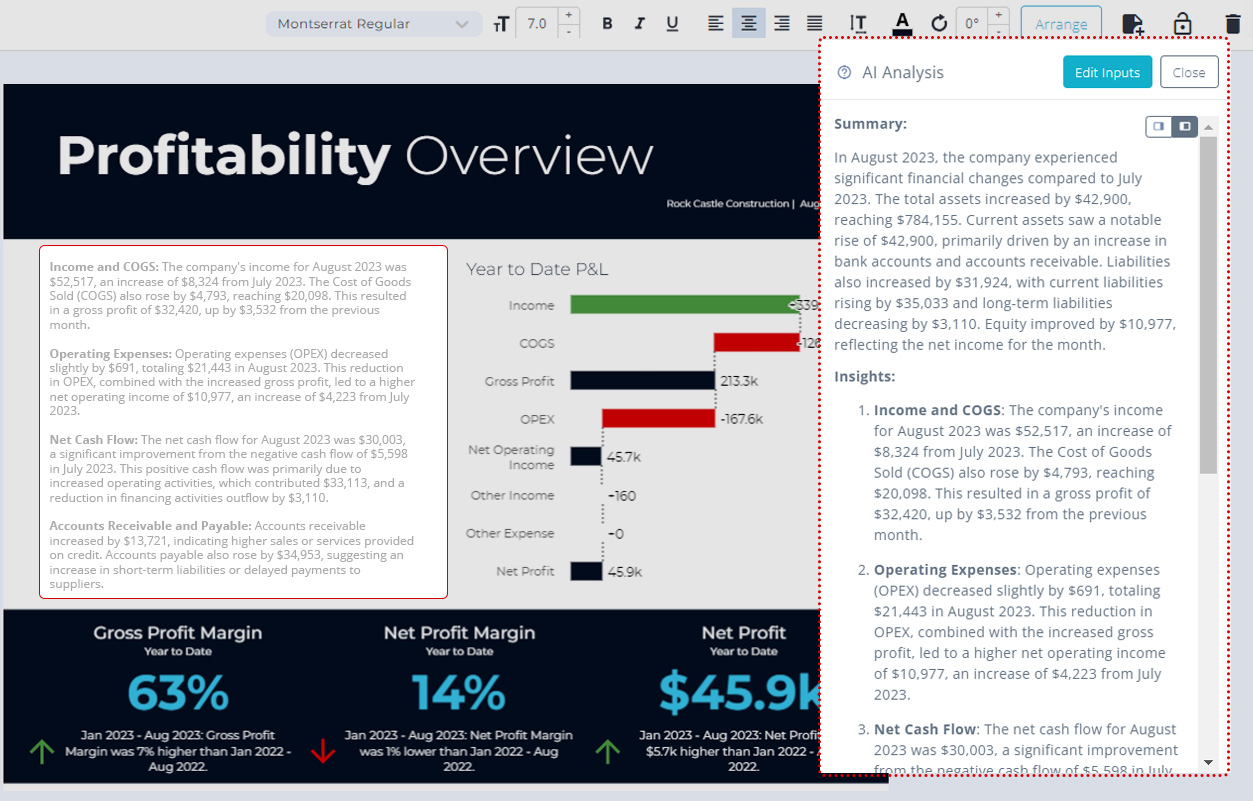Click the red OPEX bar
The image size is (1253, 801).
[x=658, y=419]
